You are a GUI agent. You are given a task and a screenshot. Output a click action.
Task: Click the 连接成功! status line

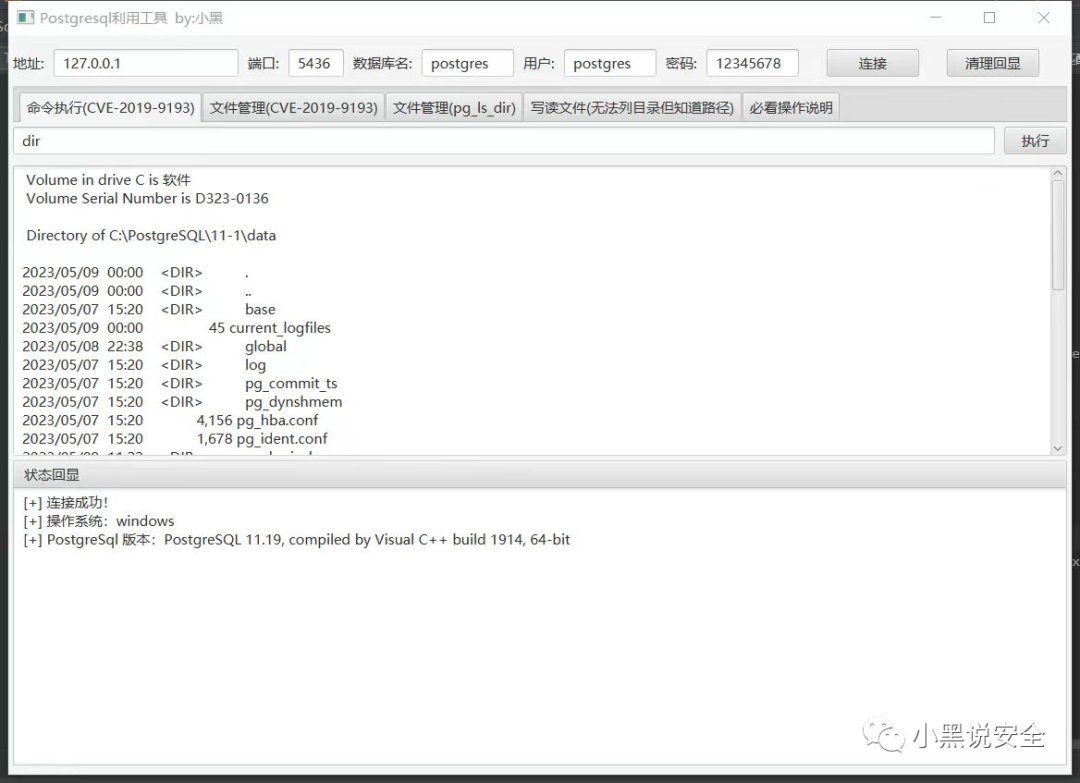tap(65, 503)
